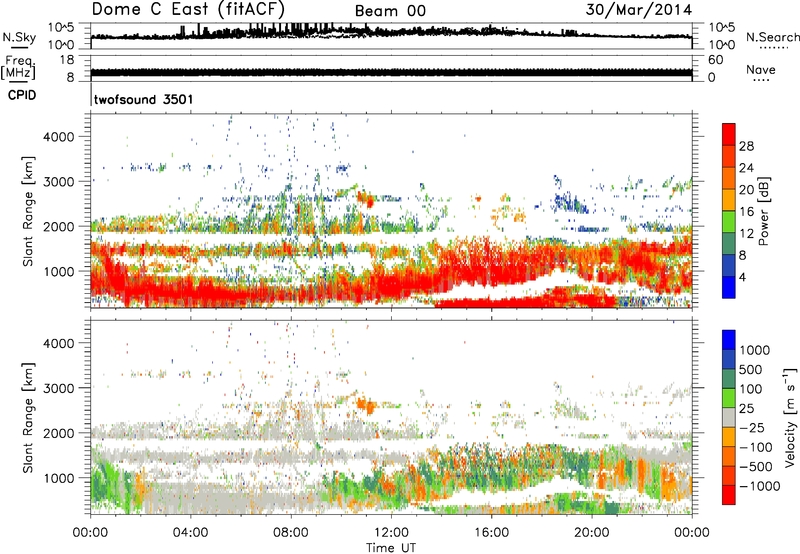This screenshot has height=554, width=800.
Task: Click the yellow-orange 16–20 dB Power colorbar segment
Action: [x=729, y=200]
